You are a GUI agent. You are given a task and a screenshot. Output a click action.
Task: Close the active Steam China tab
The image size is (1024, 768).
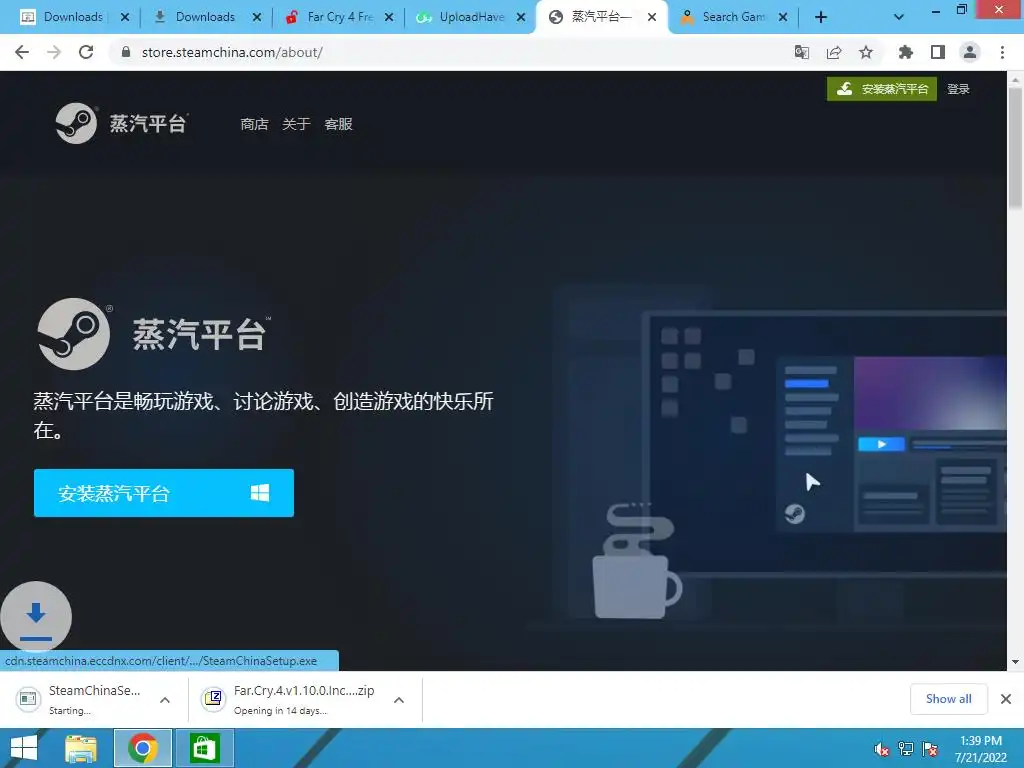click(x=652, y=18)
